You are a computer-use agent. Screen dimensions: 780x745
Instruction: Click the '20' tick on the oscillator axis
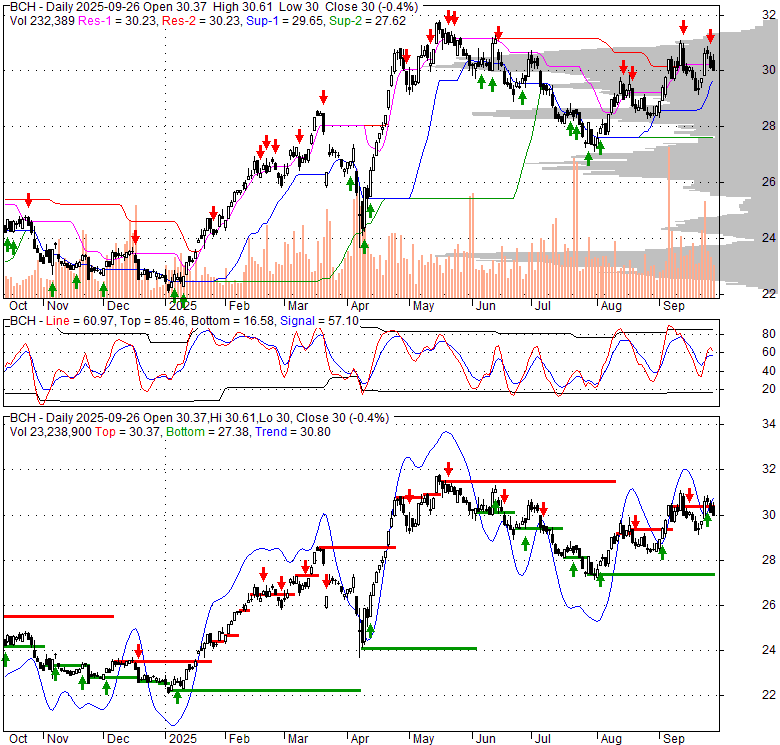[769, 389]
